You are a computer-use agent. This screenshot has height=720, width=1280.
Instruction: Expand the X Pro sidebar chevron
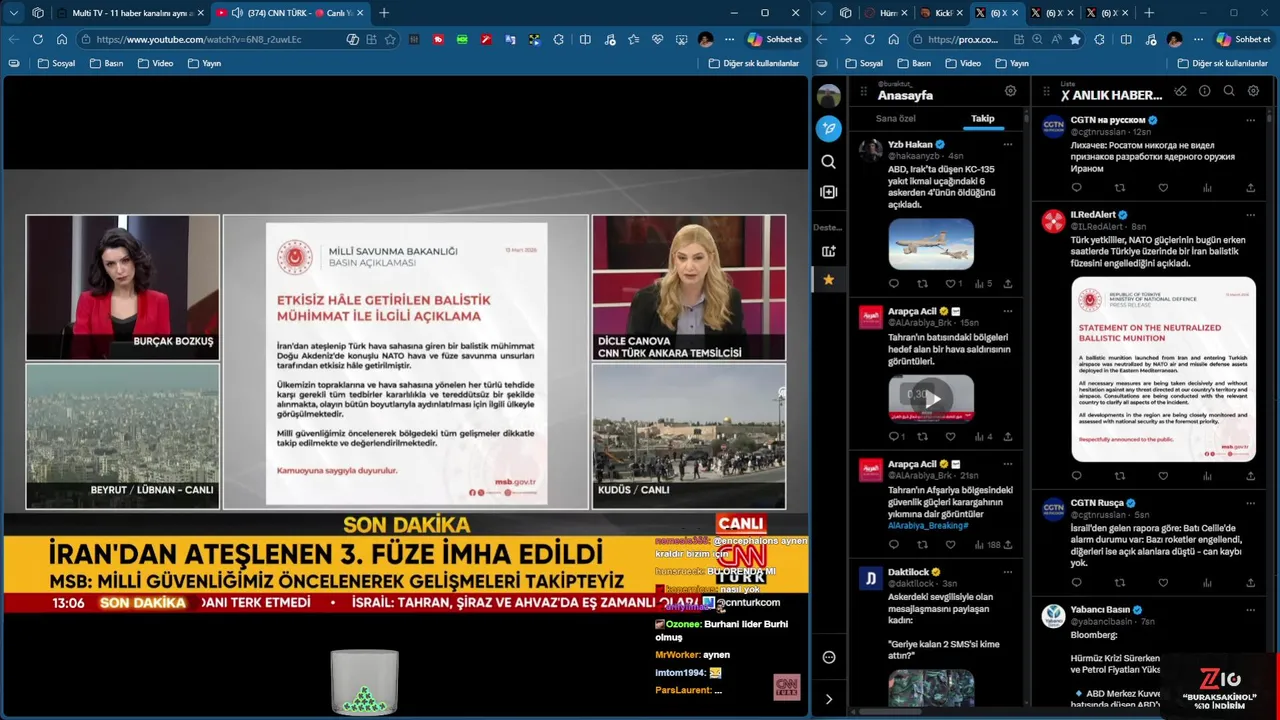tap(828, 699)
